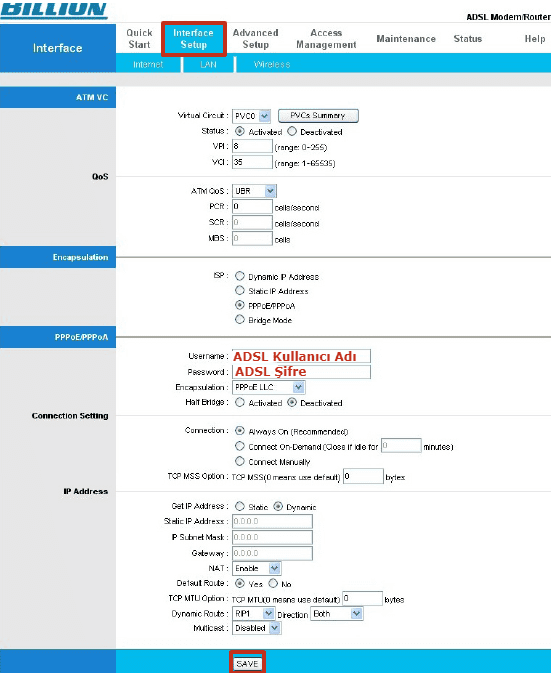Select Connect Manually radio button

click(239, 461)
